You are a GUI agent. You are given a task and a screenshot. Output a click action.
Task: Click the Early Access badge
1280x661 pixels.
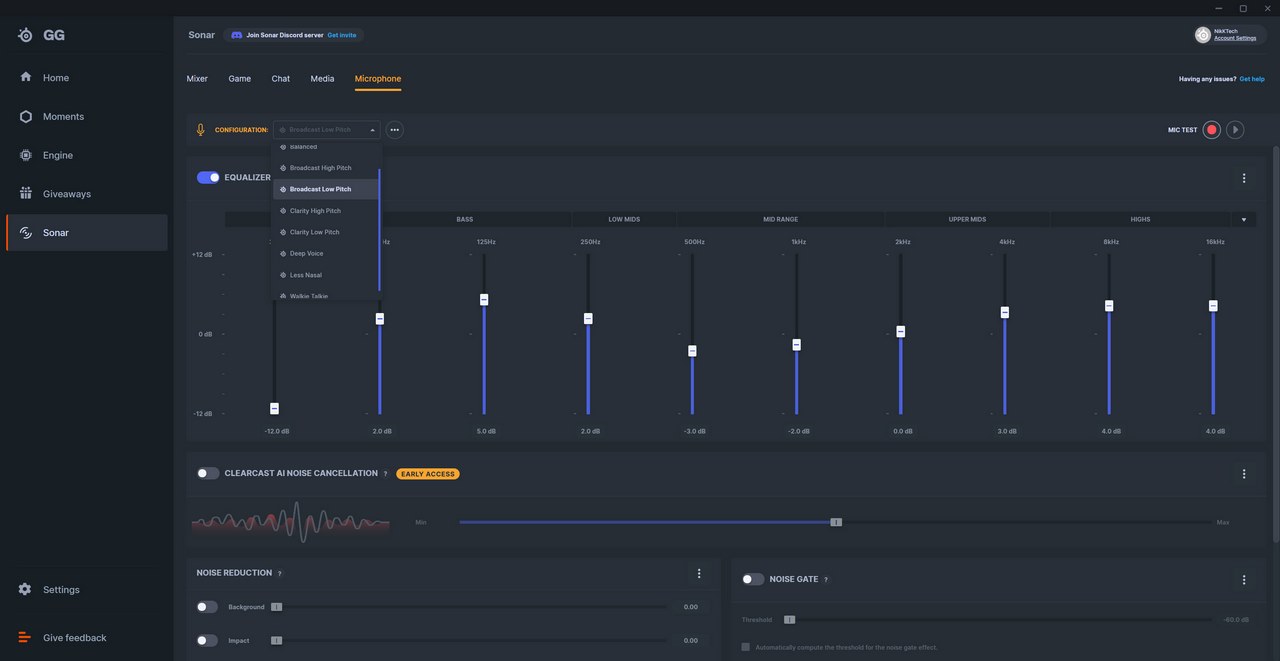[428, 474]
